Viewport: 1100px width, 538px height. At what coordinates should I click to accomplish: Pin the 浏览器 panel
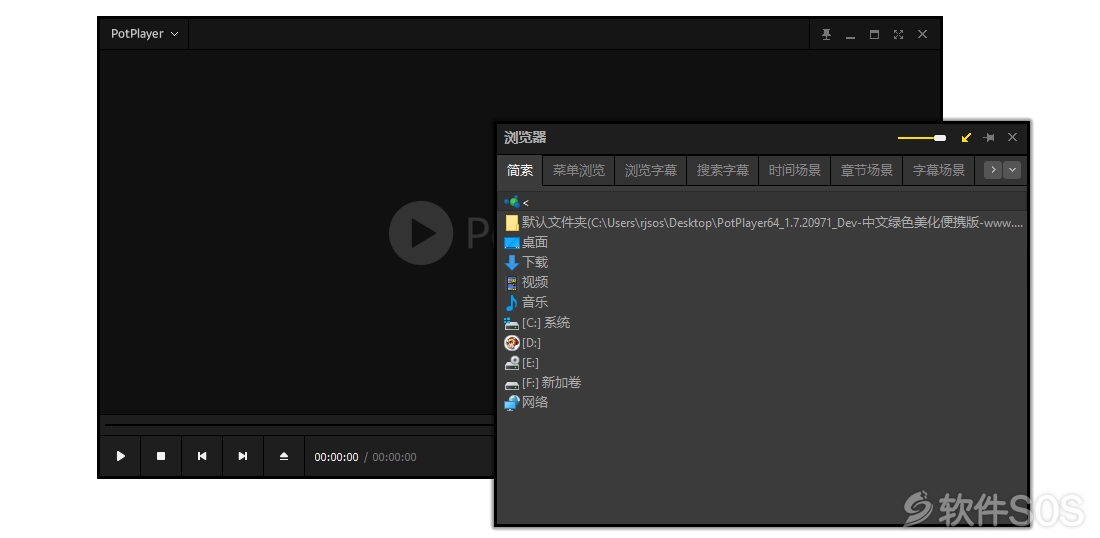[989, 137]
